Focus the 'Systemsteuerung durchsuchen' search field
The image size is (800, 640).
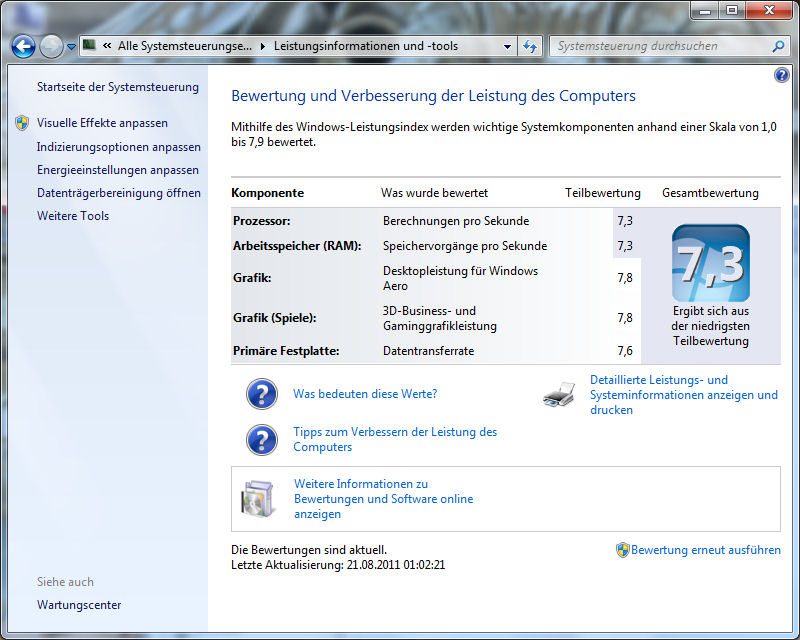[662, 46]
